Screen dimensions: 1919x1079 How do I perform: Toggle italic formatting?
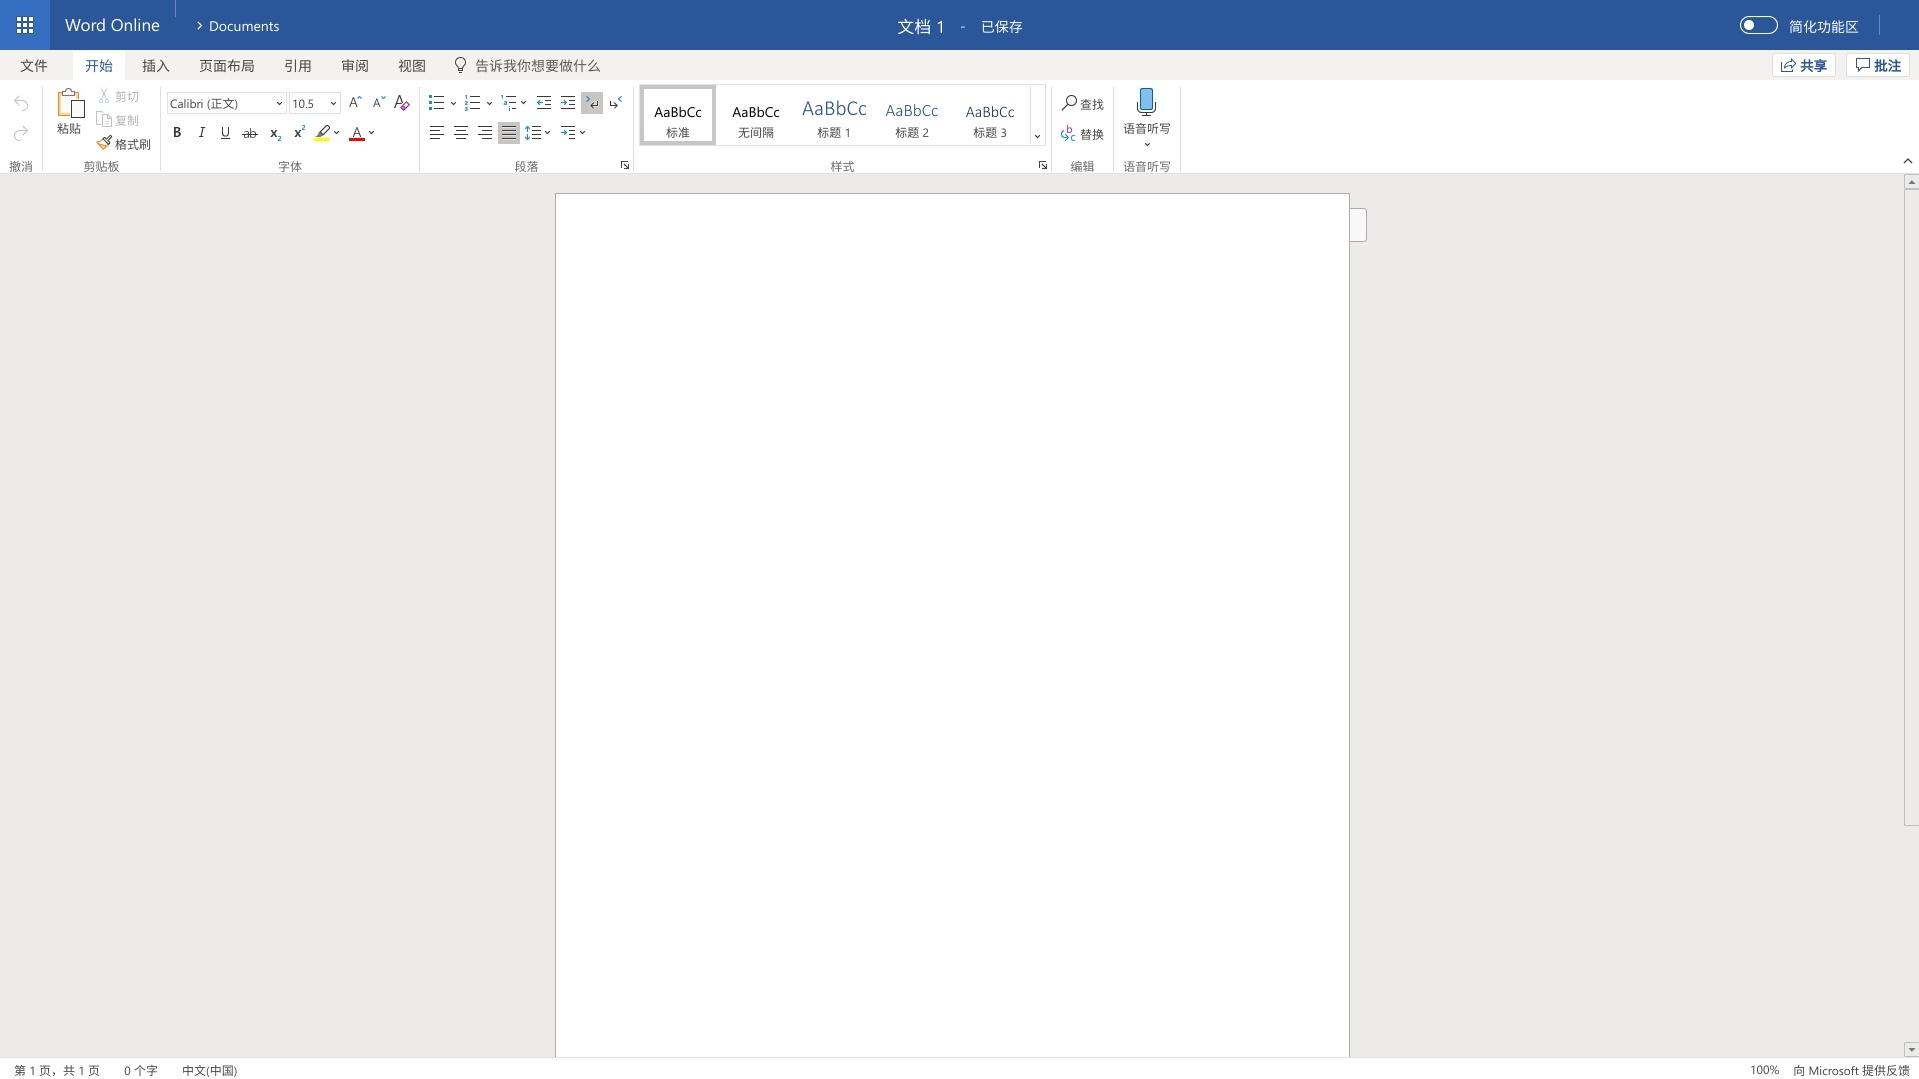pos(201,133)
